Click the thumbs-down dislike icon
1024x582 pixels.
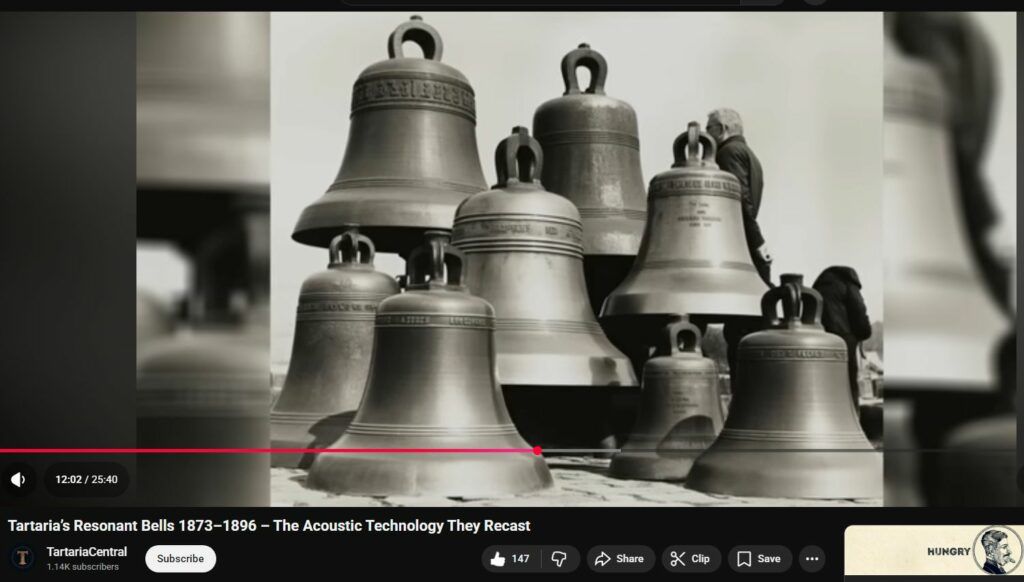(x=560, y=559)
